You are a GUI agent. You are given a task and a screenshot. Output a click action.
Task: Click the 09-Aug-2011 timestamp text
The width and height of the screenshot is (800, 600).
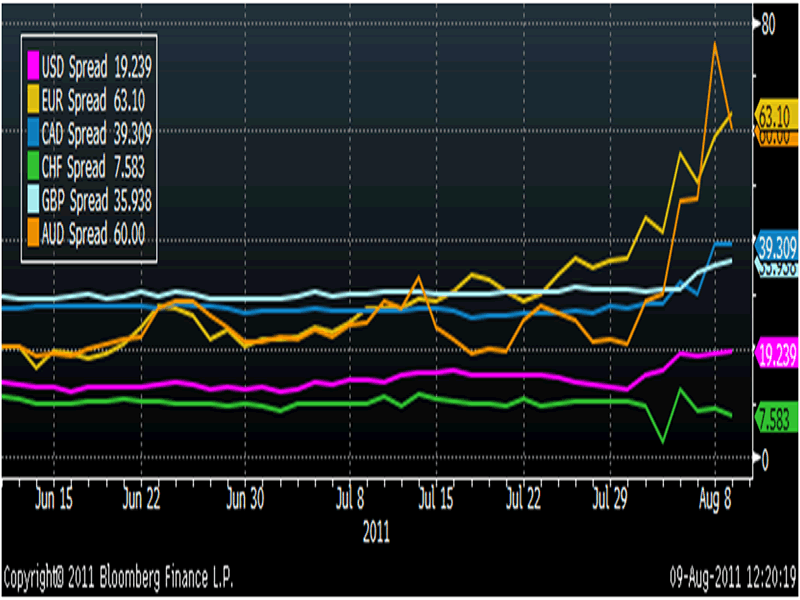732,578
